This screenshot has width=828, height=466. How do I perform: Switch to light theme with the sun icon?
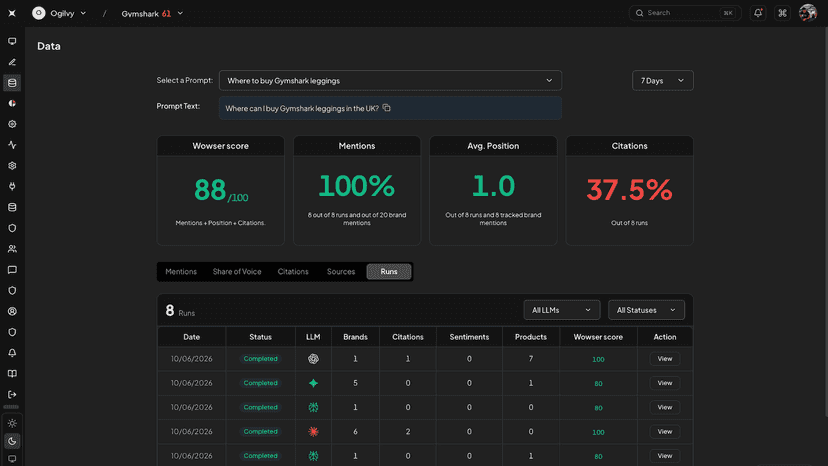(12, 423)
